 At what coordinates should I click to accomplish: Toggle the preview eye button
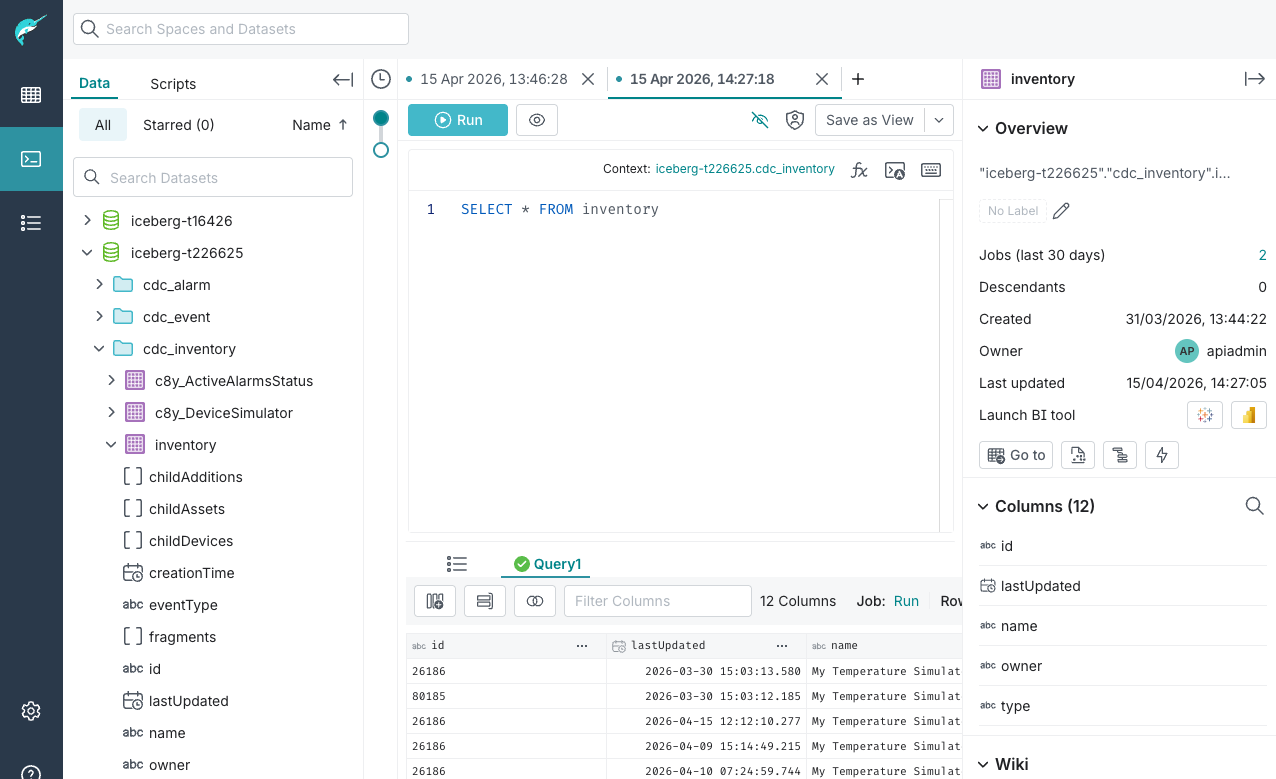click(537, 120)
